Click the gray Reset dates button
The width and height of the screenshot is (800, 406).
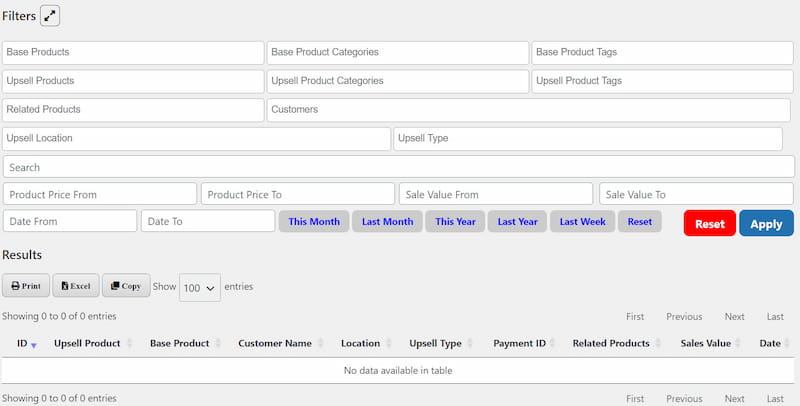point(640,221)
